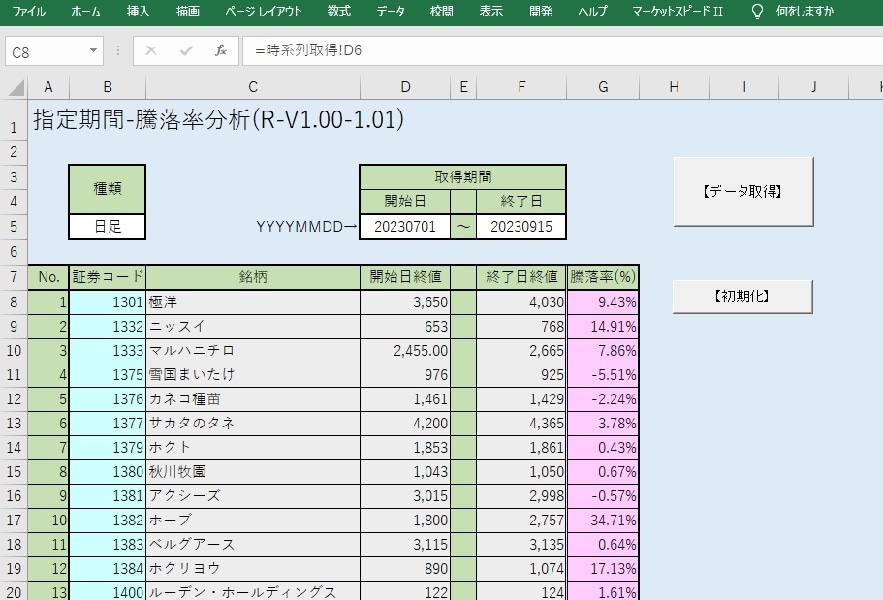
Task: Select the サカタのタネ cell
Action: click(253, 423)
